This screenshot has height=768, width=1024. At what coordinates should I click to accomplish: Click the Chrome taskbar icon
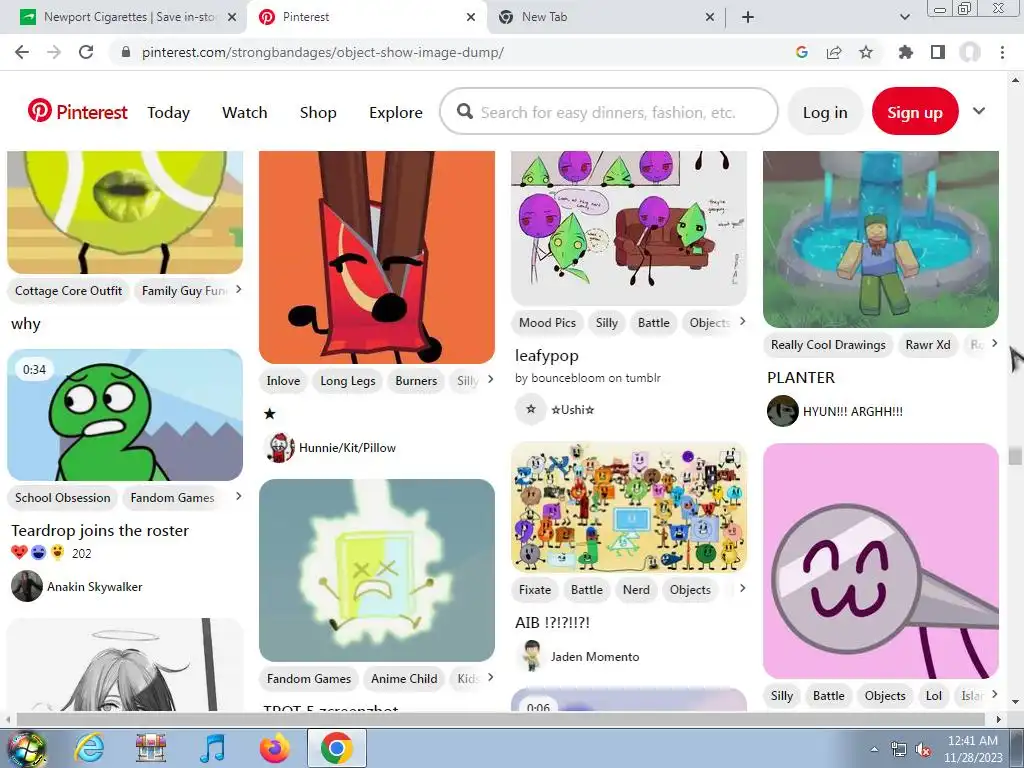pos(336,748)
